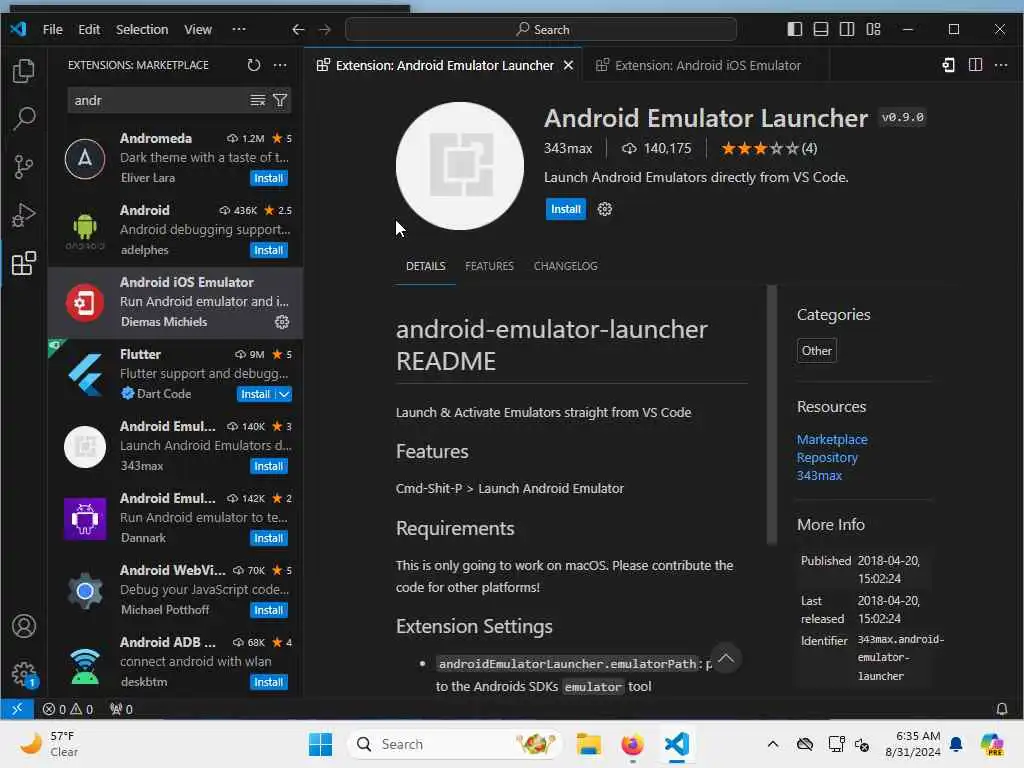Install the Andromeda theme extension
Image resolution: width=1024 pixels, height=768 pixels.
(268, 178)
